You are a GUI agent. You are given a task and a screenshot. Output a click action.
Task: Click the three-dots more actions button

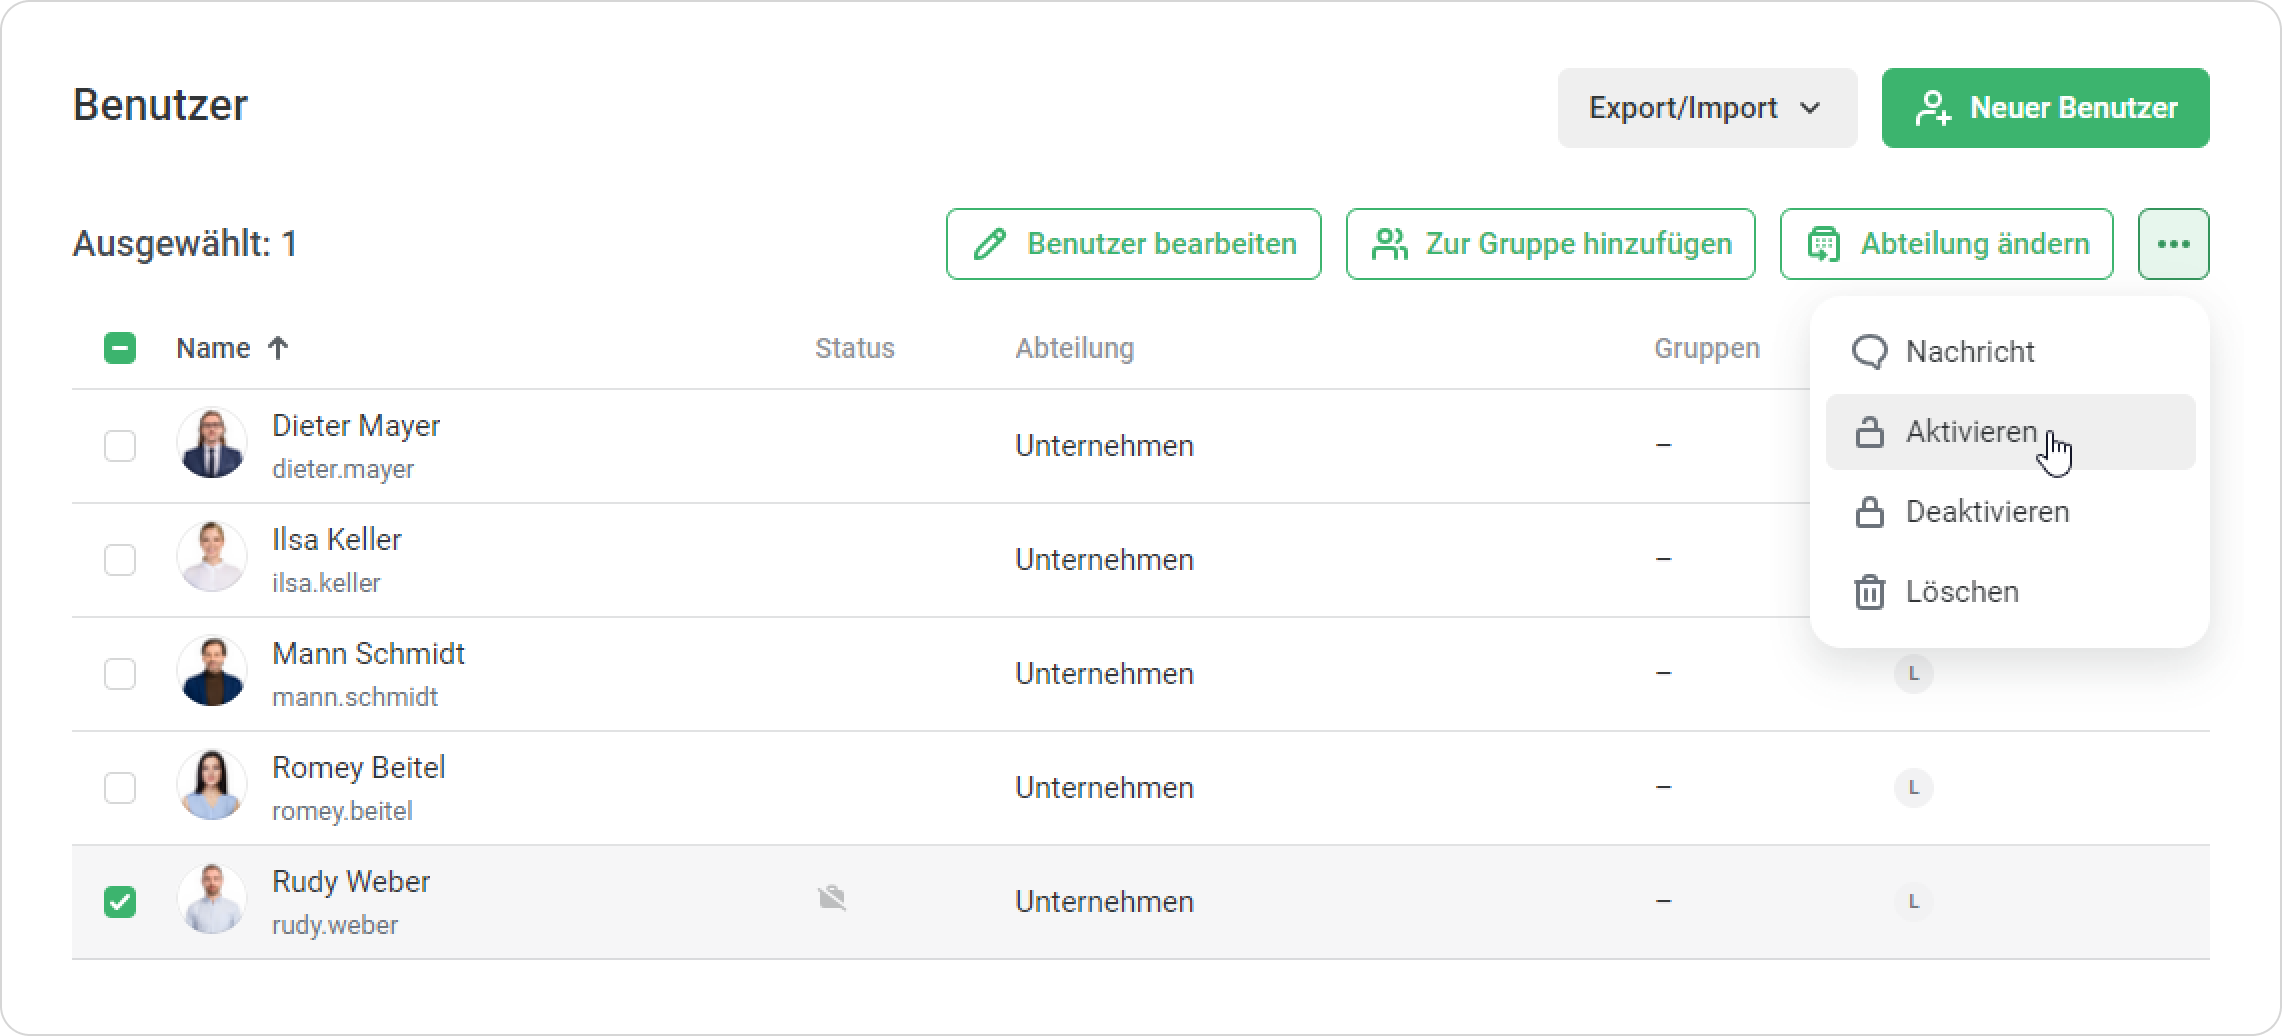pos(2173,244)
